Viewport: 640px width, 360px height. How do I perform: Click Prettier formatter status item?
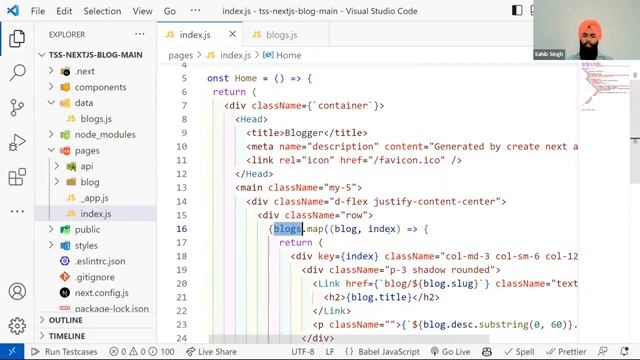(x=566, y=351)
